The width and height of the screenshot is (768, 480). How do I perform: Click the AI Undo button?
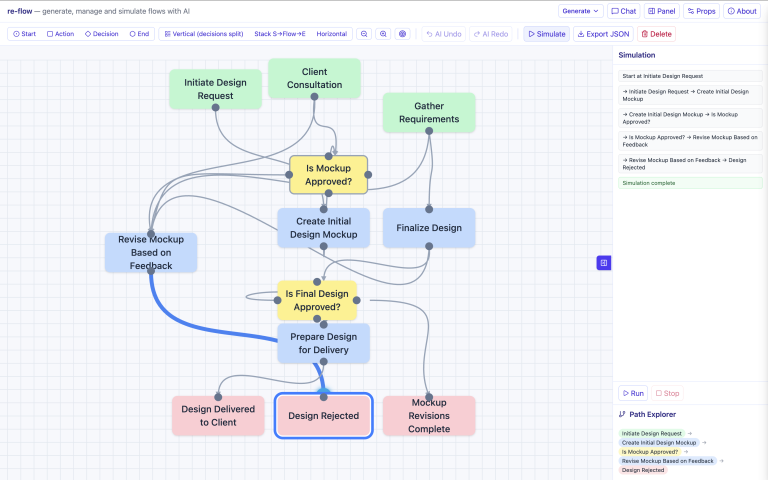(x=443, y=34)
